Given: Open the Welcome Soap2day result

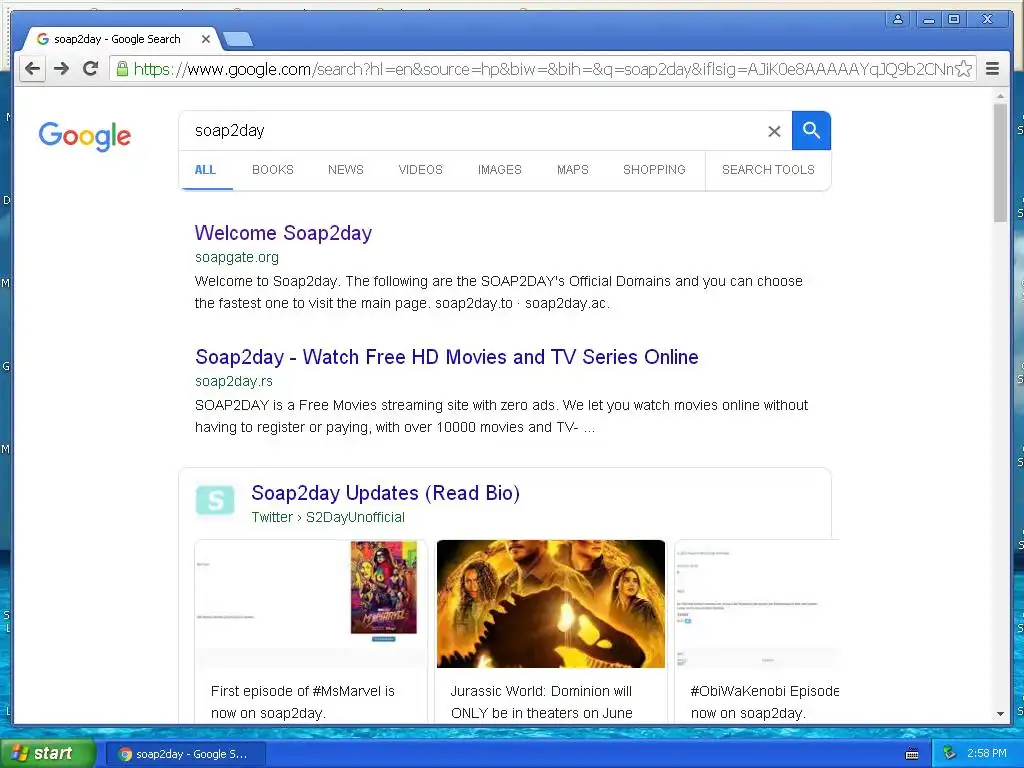Looking at the screenshot, I should [x=283, y=233].
